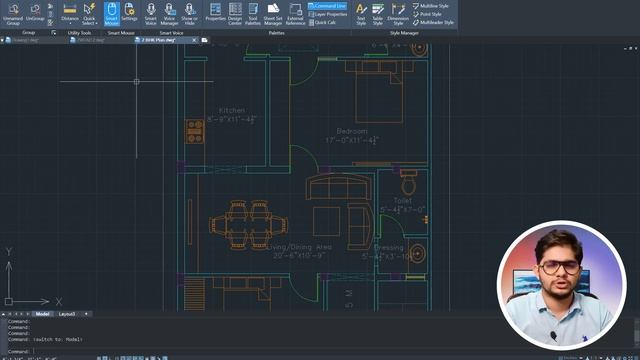Click Show or Hide voice icon
The width and height of the screenshot is (640, 360).
189,14
